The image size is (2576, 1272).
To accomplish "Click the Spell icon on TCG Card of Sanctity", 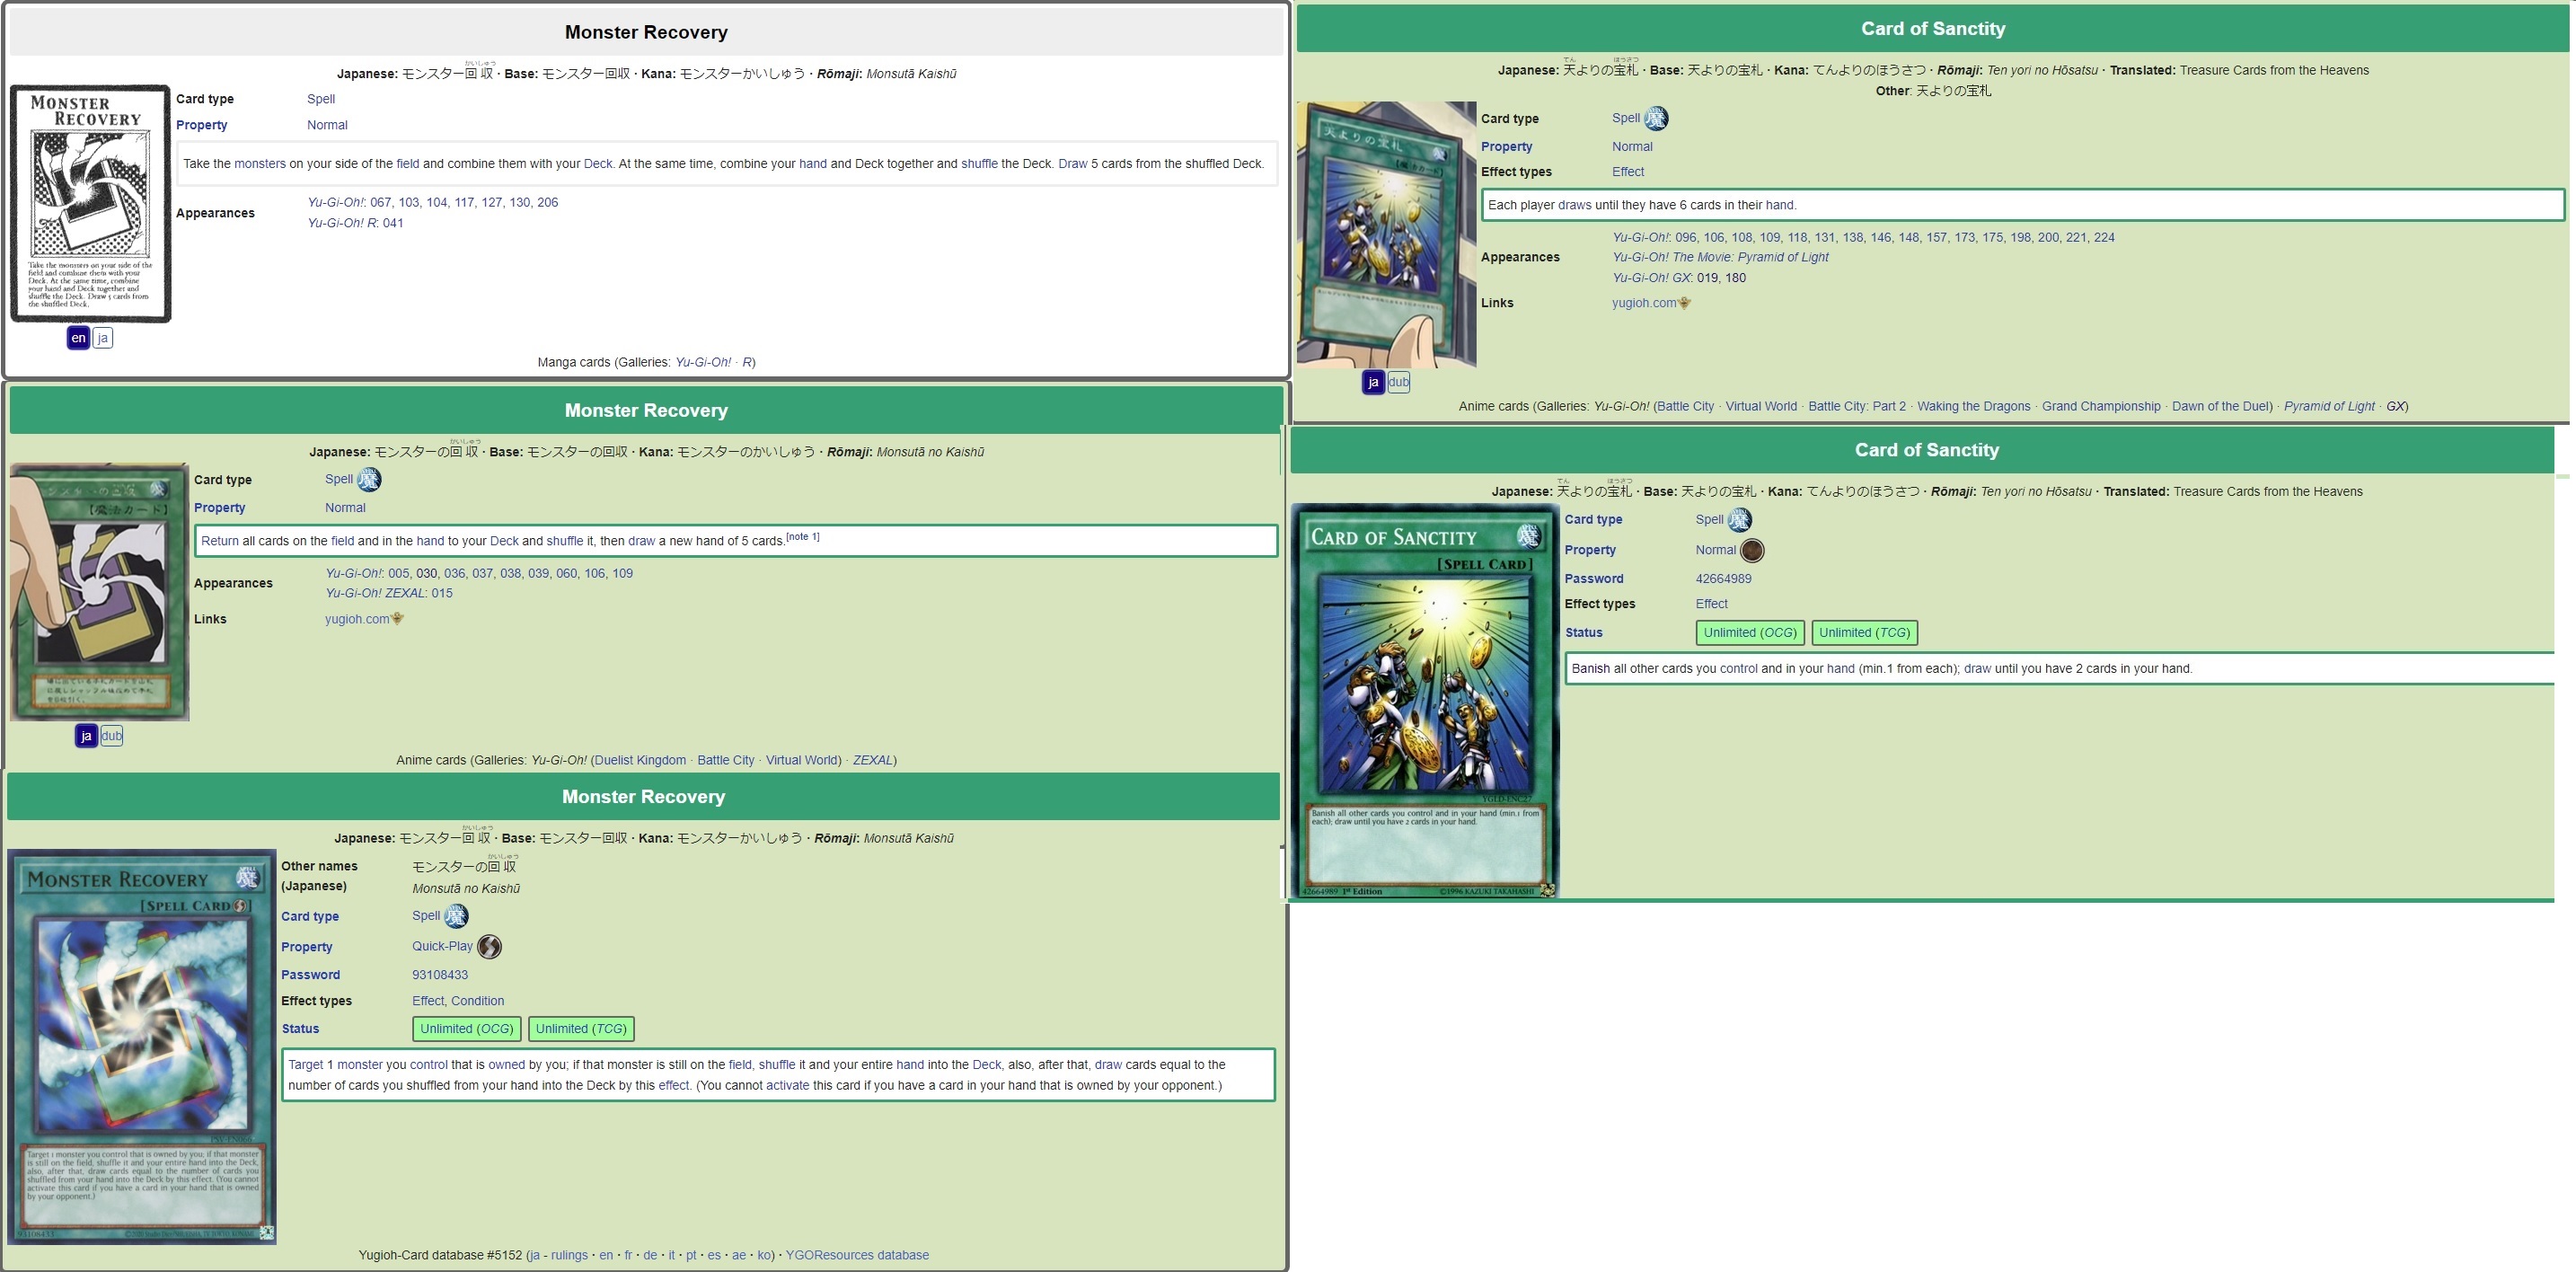I will point(1740,520).
